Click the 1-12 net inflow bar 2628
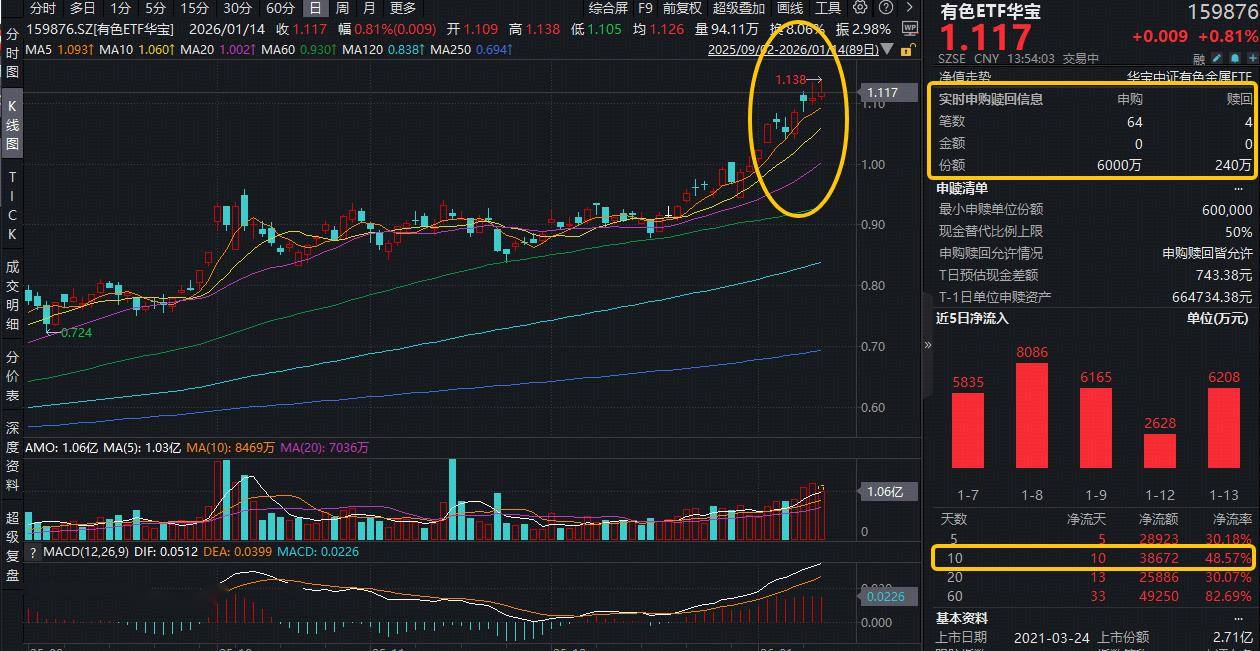Viewport: 1260px width, 651px height. (1159, 451)
